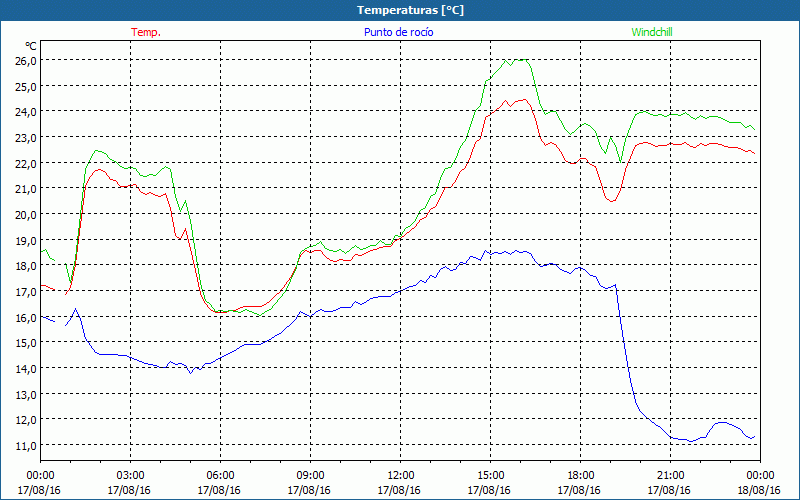Click the 26,0 y-axis value
The height and width of the screenshot is (500, 800).
[x=25, y=61]
